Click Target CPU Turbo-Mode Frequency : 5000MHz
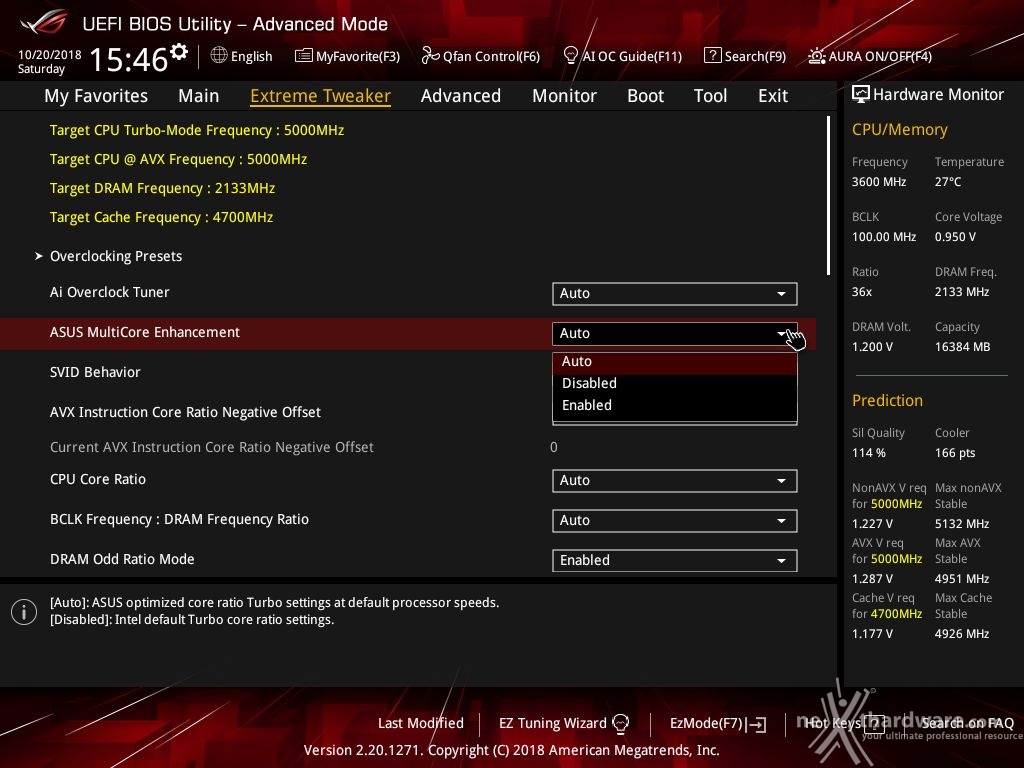The width and height of the screenshot is (1024, 768). tap(197, 131)
